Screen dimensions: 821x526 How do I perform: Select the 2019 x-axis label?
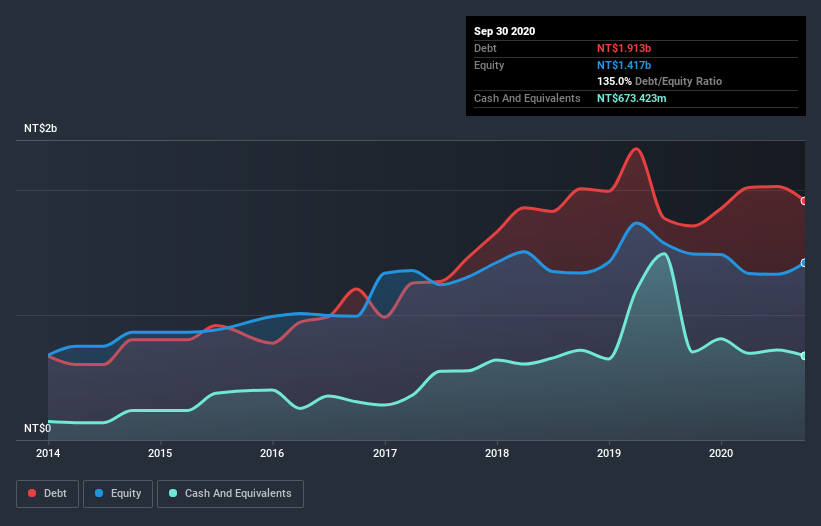[x=609, y=453]
